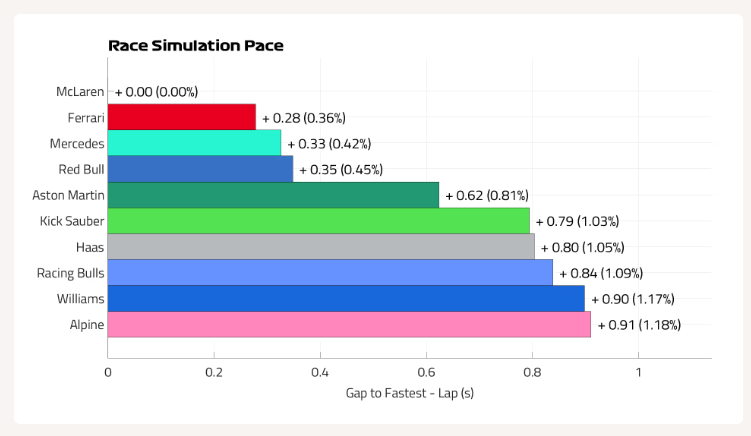Click the pink Alpine bar
The height and width of the screenshot is (436, 751).
coord(349,324)
